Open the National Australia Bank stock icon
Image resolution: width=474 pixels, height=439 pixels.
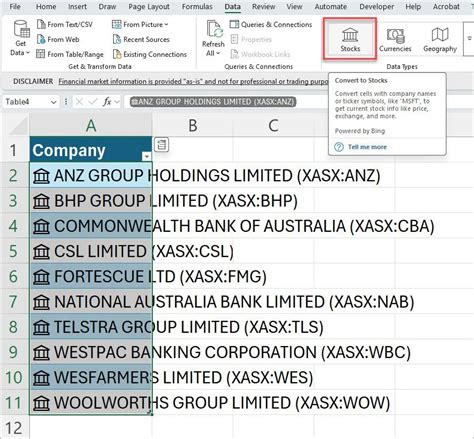point(41,302)
